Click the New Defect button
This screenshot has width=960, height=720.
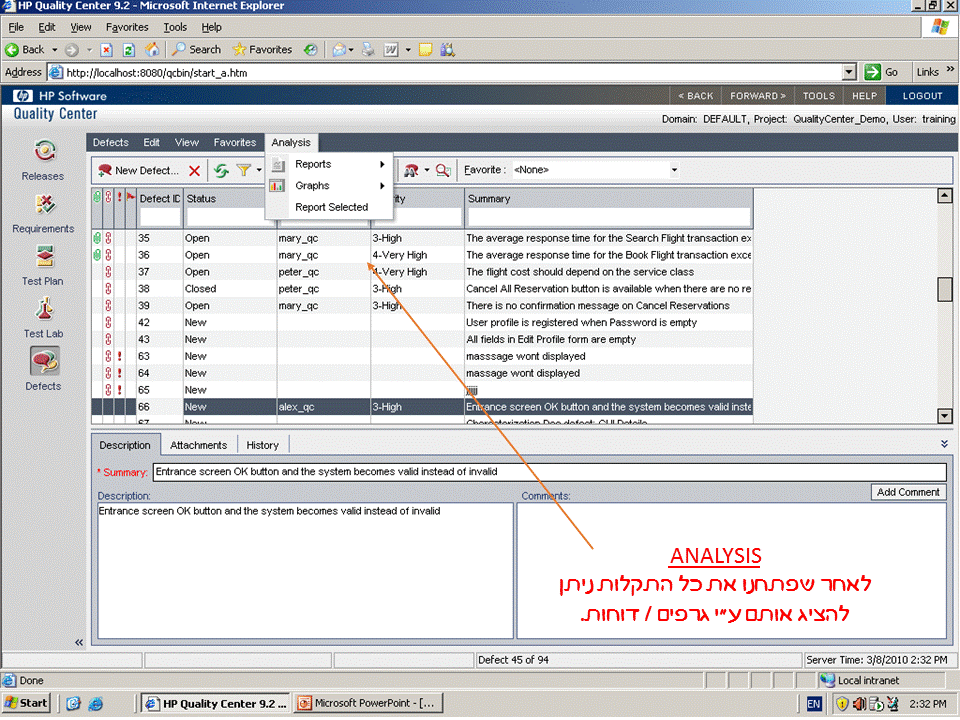pos(138,171)
